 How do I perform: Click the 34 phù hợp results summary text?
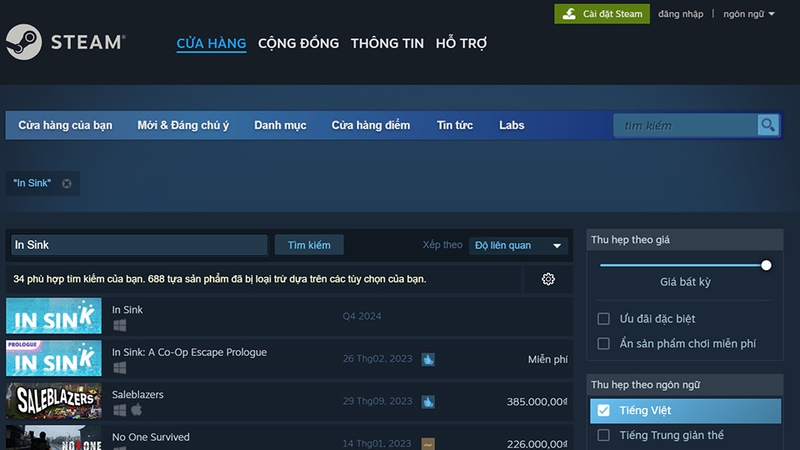(x=220, y=279)
